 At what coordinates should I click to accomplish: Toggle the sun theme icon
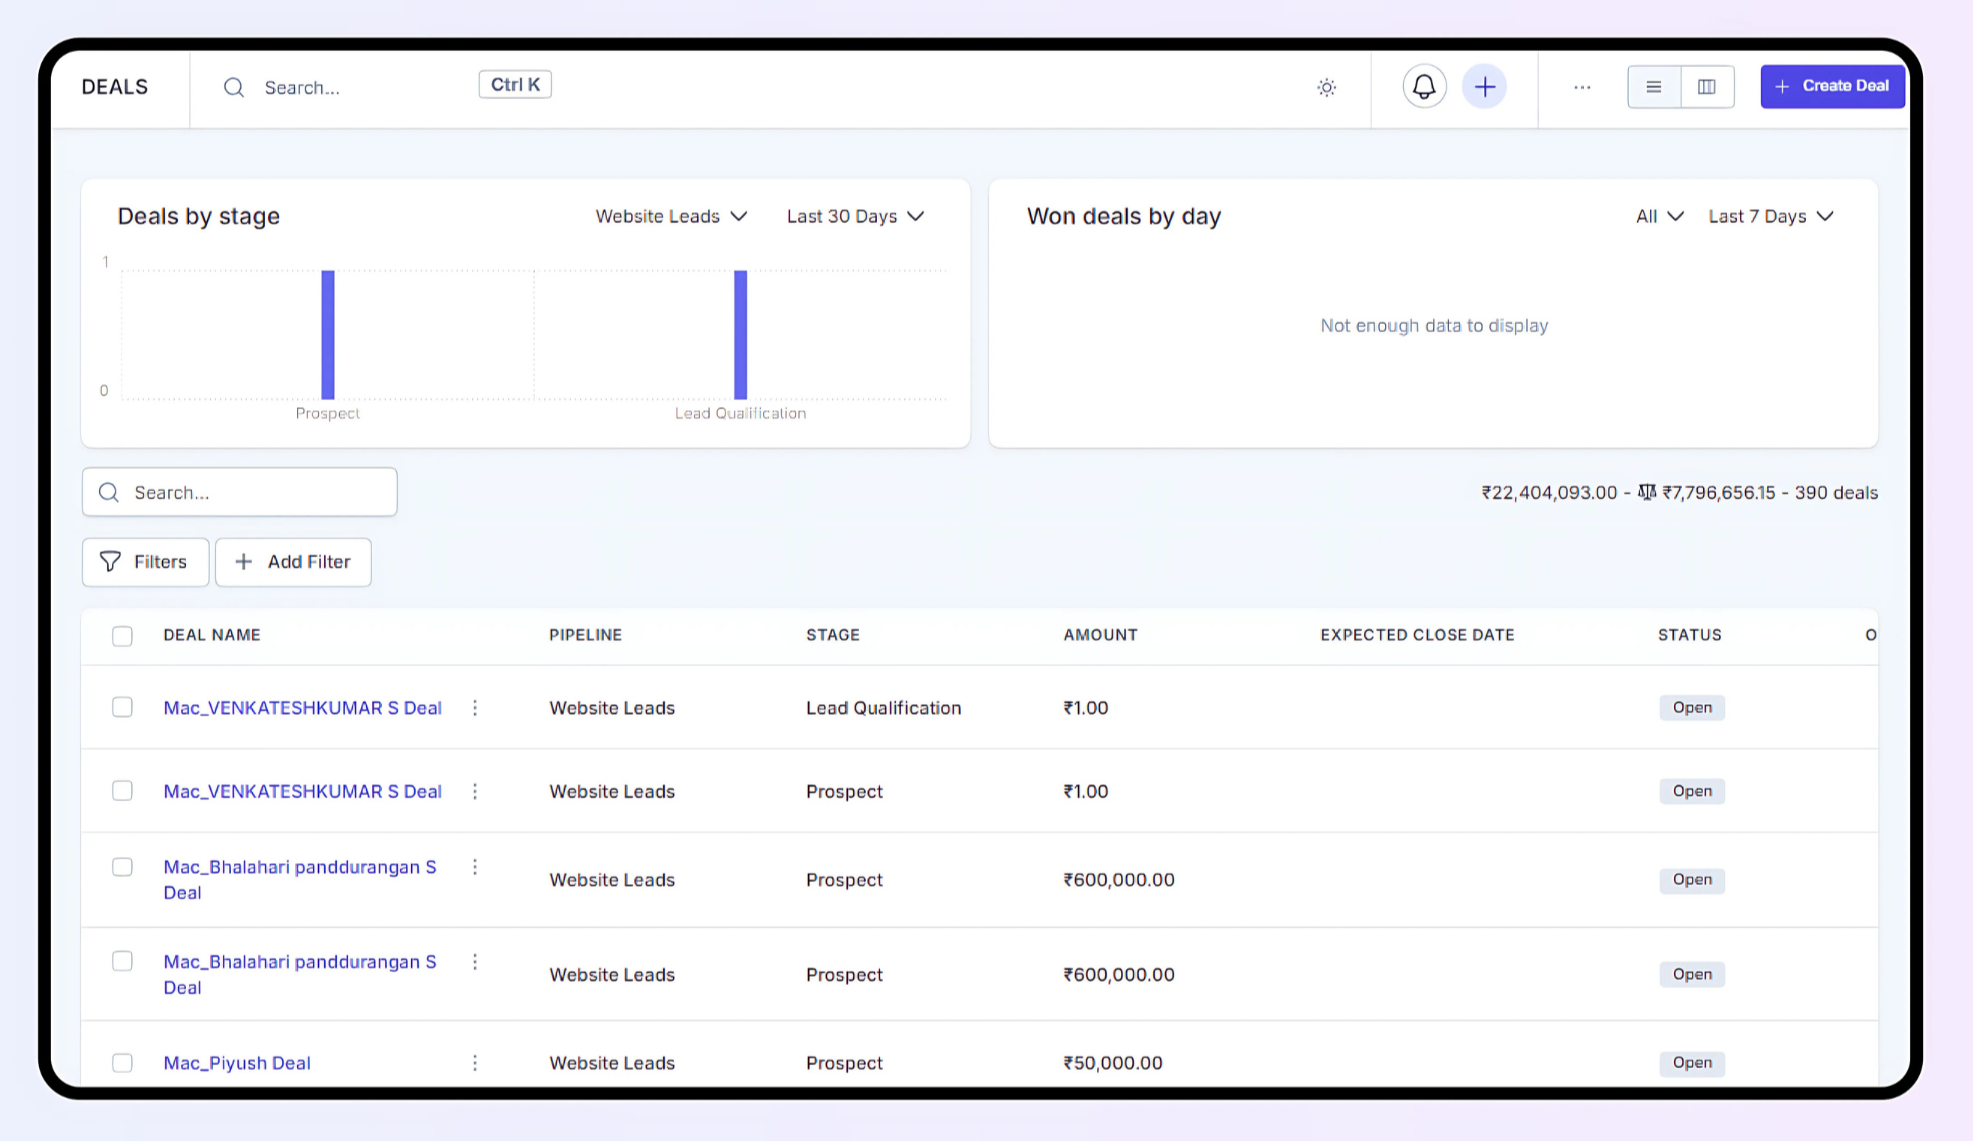[x=1326, y=88]
